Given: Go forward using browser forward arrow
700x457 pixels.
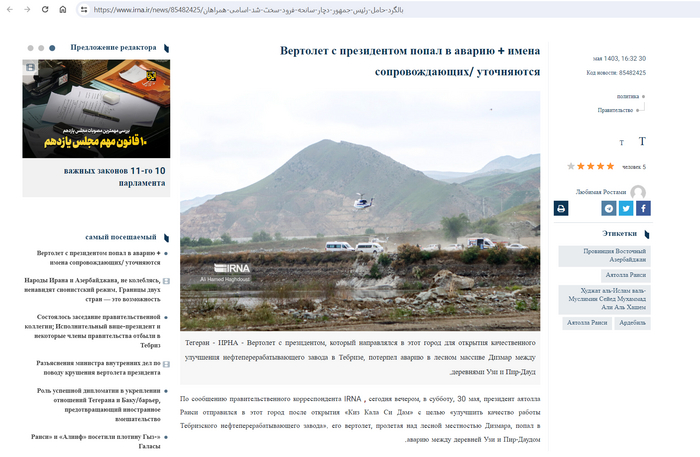Looking at the screenshot, I should point(27,9).
